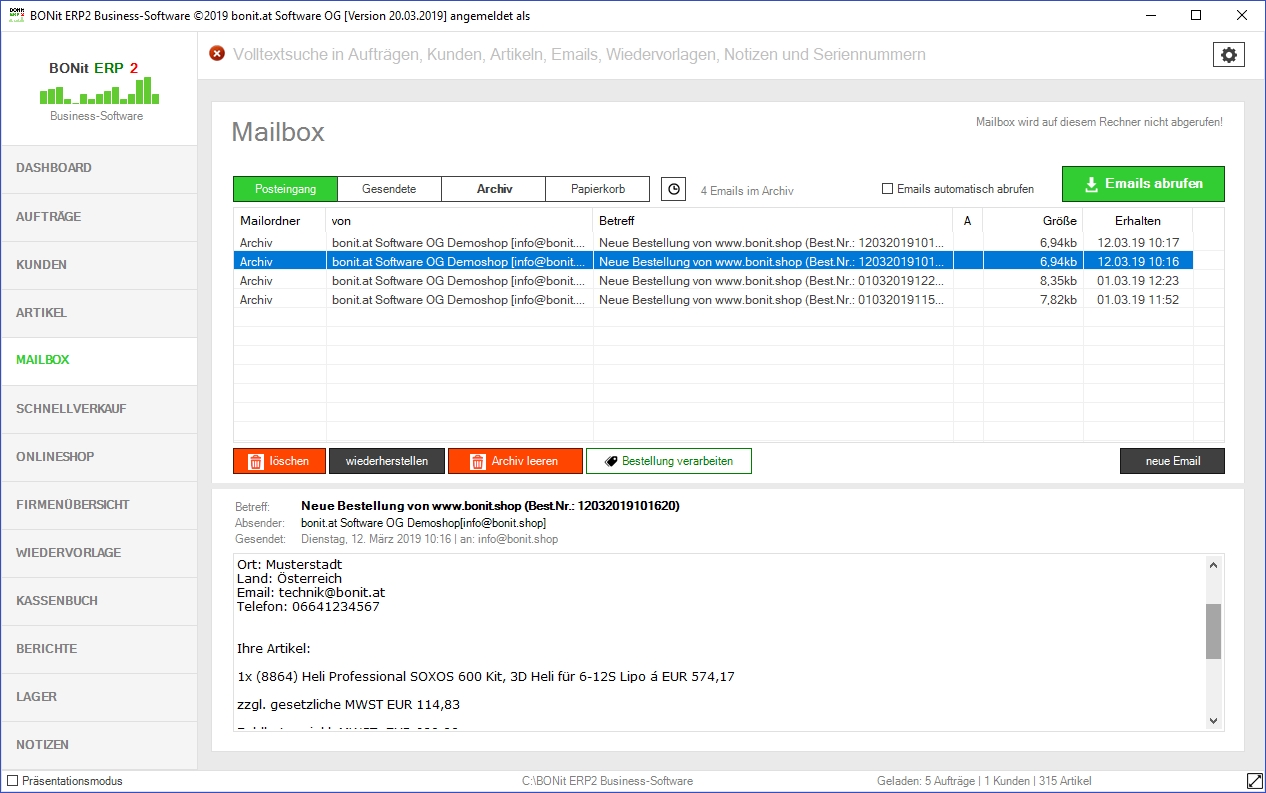Click the 'Ihre Artikel:' line
Image resolution: width=1266 pixels, height=793 pixels.
[274, 648]
